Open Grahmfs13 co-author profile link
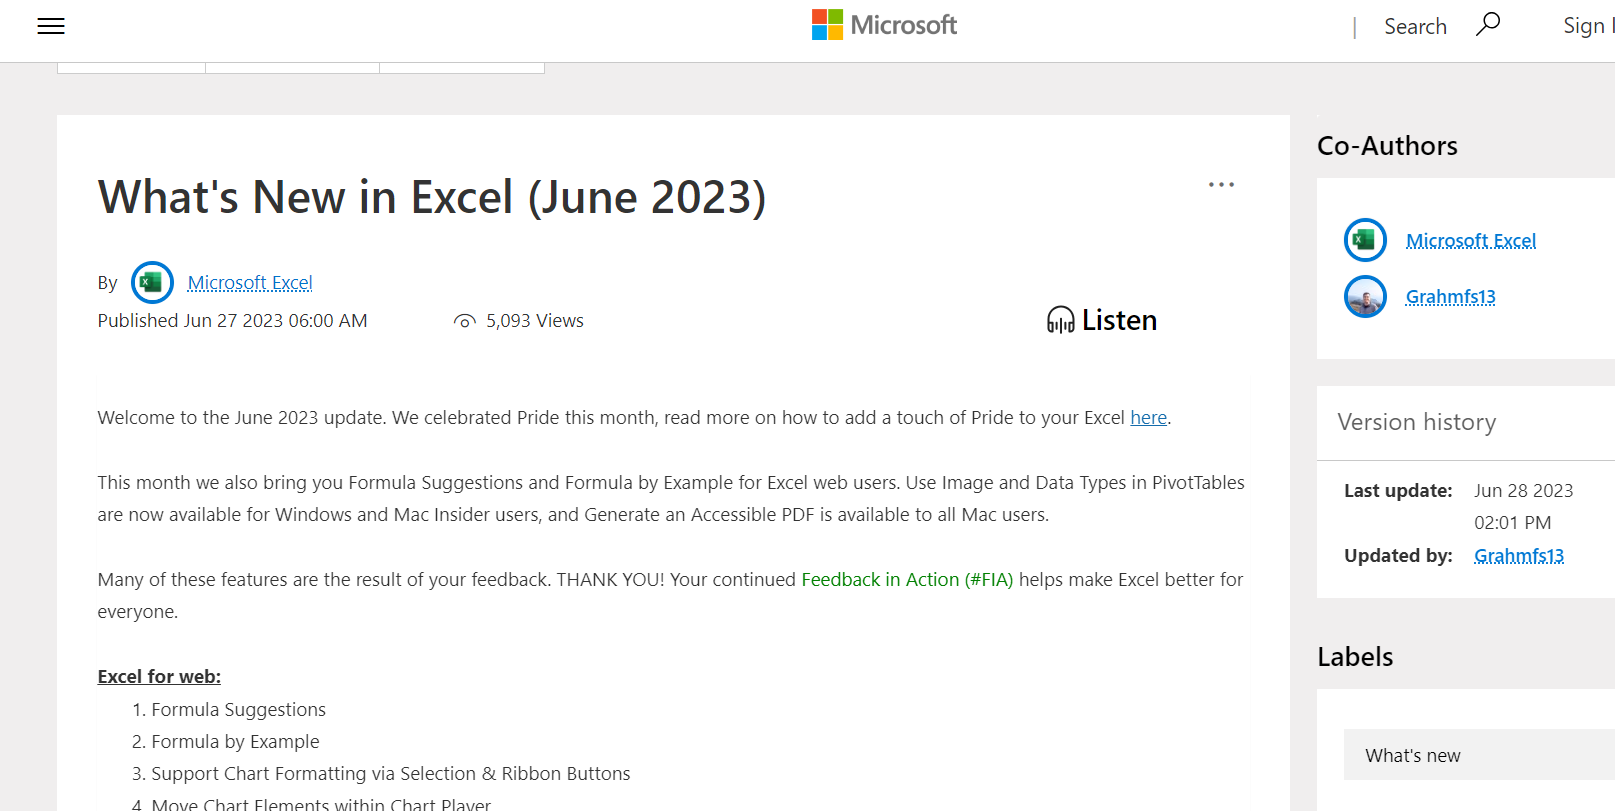The height and width of the screenshot is (811, 1615). (x=1450, y=297)
